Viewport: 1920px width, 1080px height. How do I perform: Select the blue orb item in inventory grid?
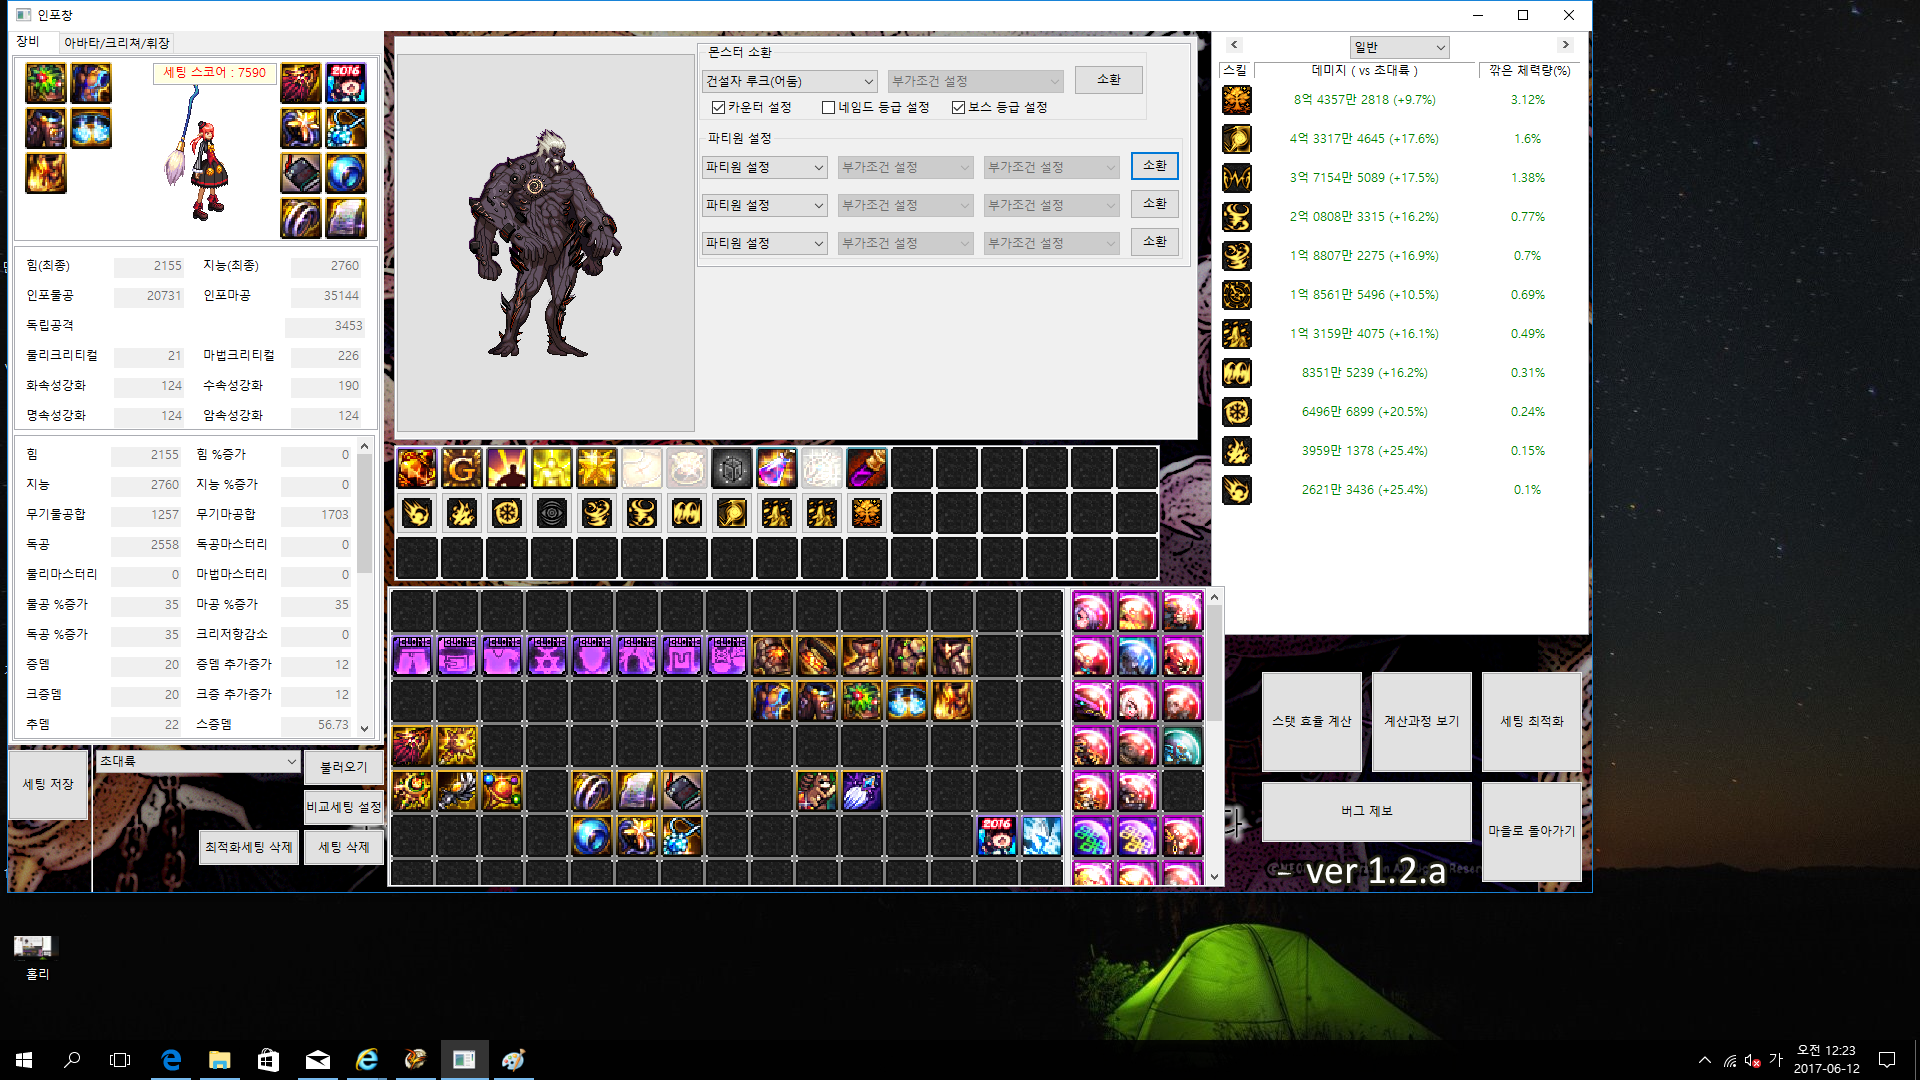(592, 836)
